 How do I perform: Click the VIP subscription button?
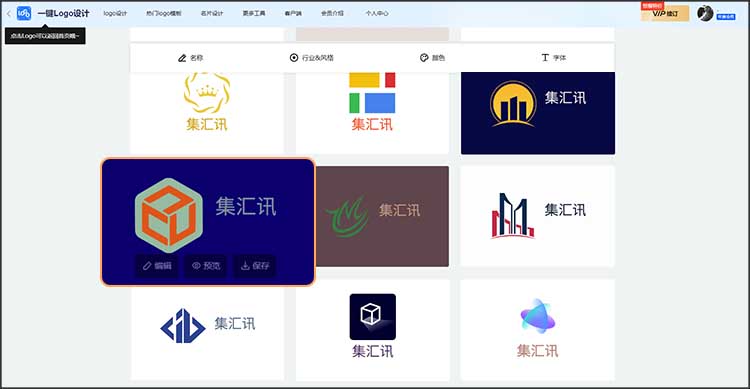tap(665, 13)
